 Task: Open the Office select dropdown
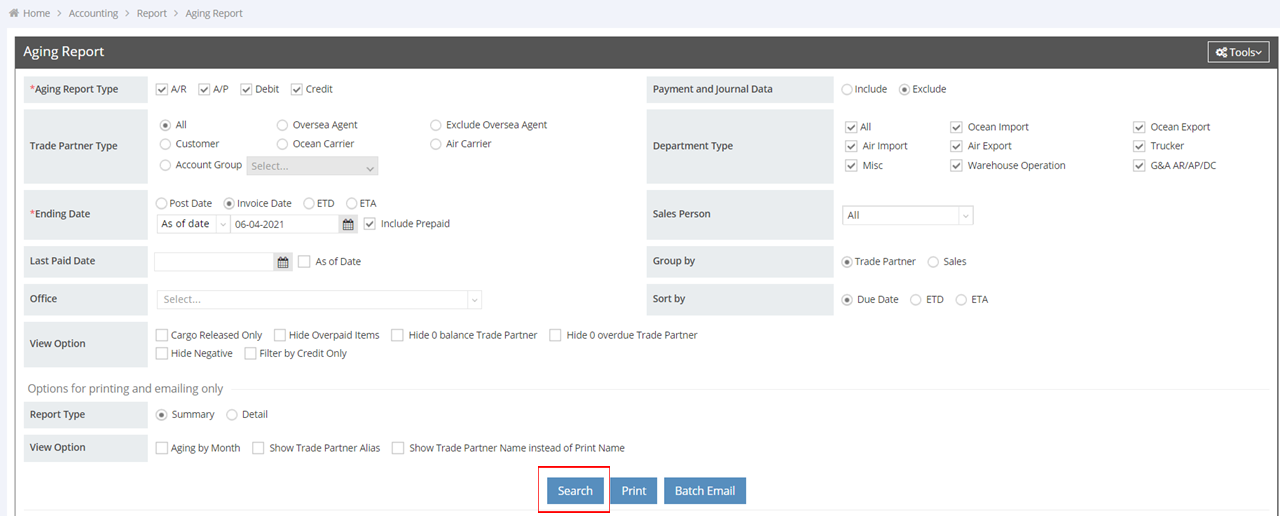319,299
